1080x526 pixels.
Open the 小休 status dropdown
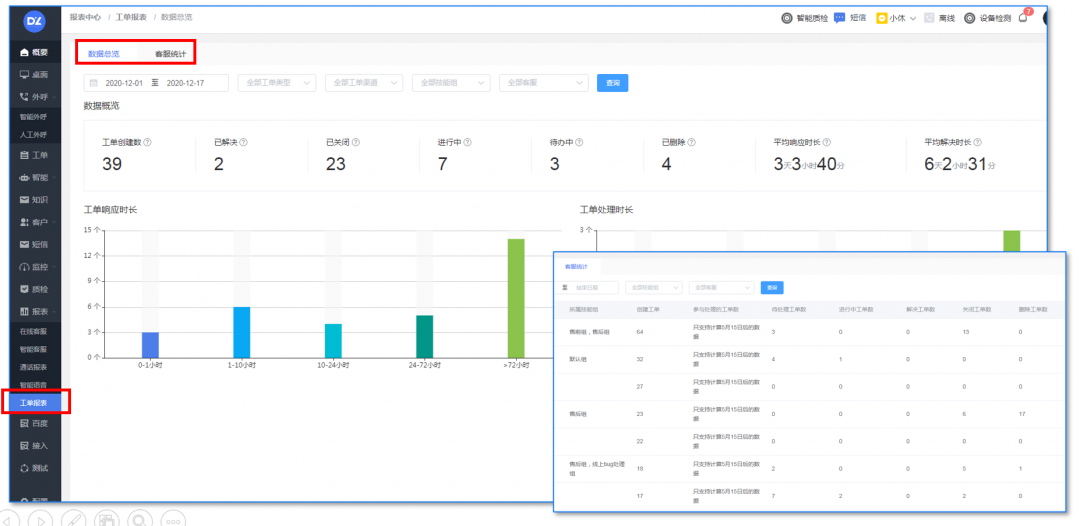(896, 18)
